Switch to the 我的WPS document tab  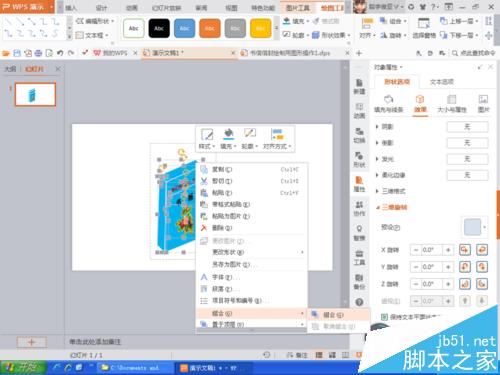[x=115, y=53]
